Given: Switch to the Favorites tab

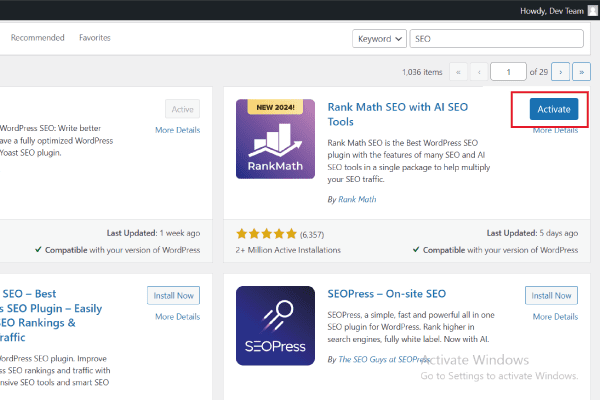Looking at the screenshot, I should 95,38.
